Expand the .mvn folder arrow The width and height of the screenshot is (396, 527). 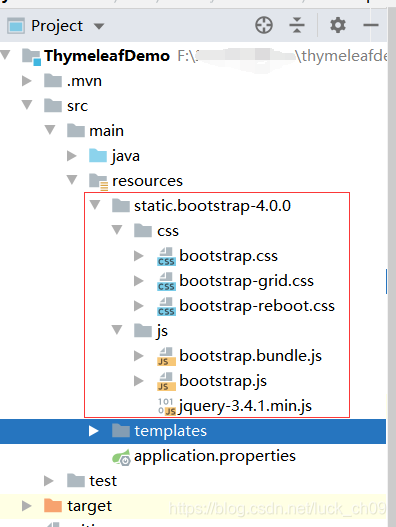pos(27,81)
